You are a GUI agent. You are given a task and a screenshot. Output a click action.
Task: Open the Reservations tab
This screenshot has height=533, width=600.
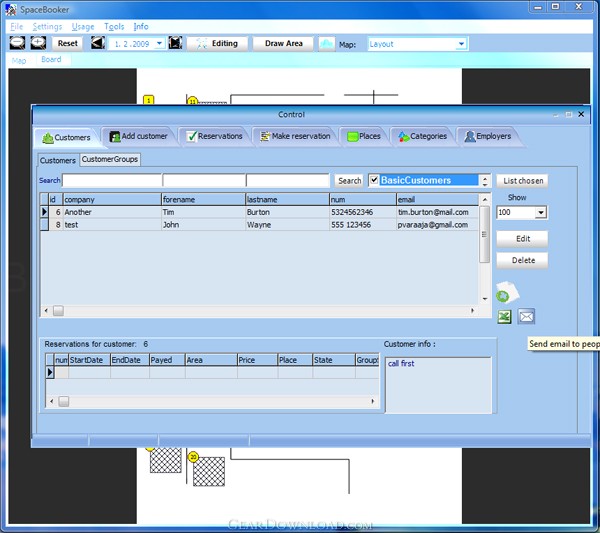(214, 136)
